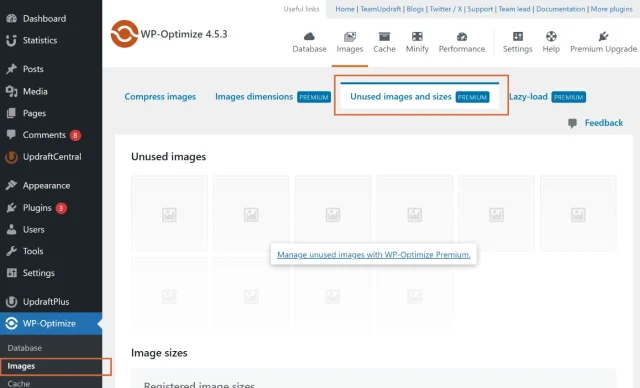The width and height of the screenshot is (640, 388).
Task: Open UpdraftCentral in the sidebar
Action: coord(52,157)
